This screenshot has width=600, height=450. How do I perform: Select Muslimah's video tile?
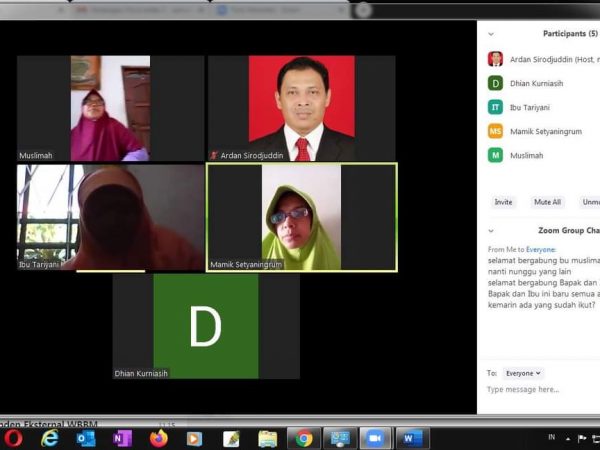110,108
